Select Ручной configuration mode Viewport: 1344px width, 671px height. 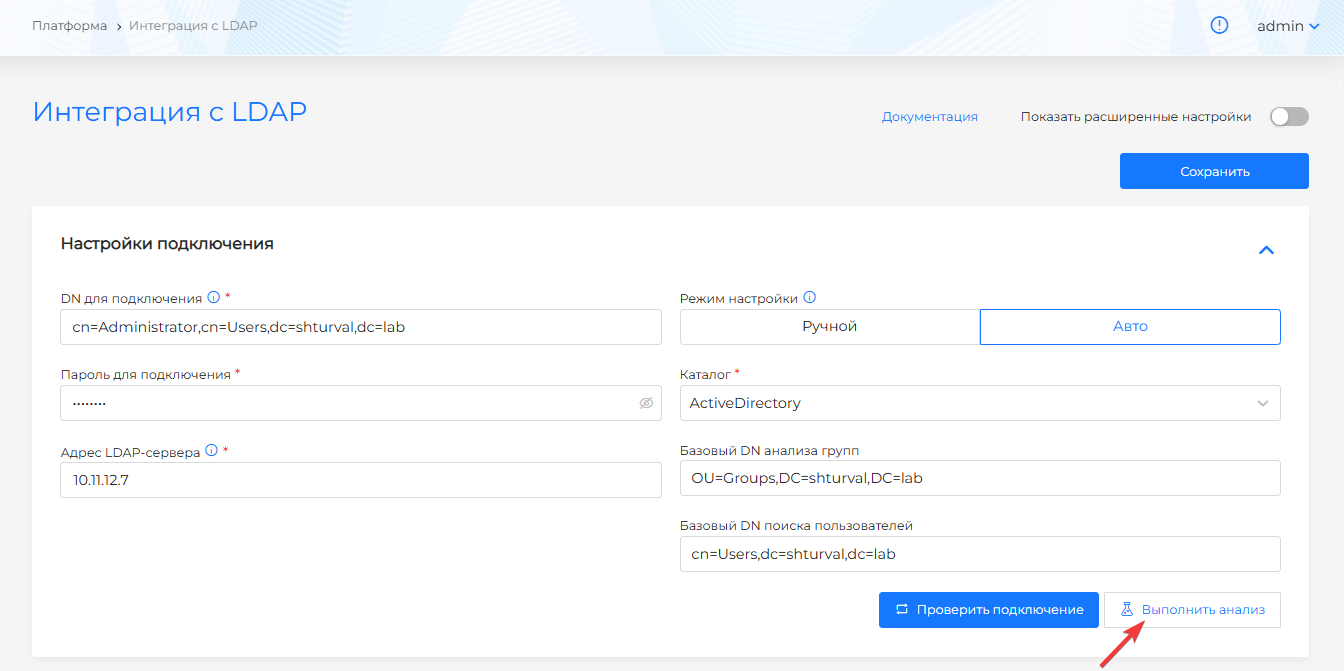click(829, 327)
